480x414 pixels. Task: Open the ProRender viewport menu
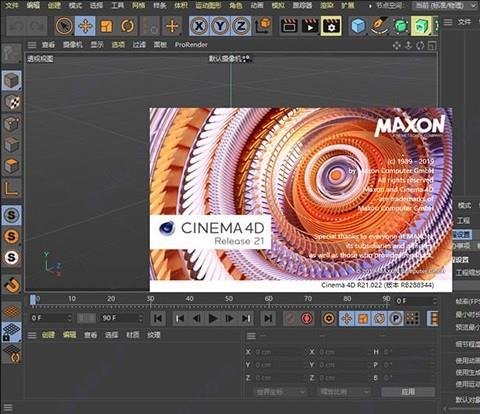191,45
